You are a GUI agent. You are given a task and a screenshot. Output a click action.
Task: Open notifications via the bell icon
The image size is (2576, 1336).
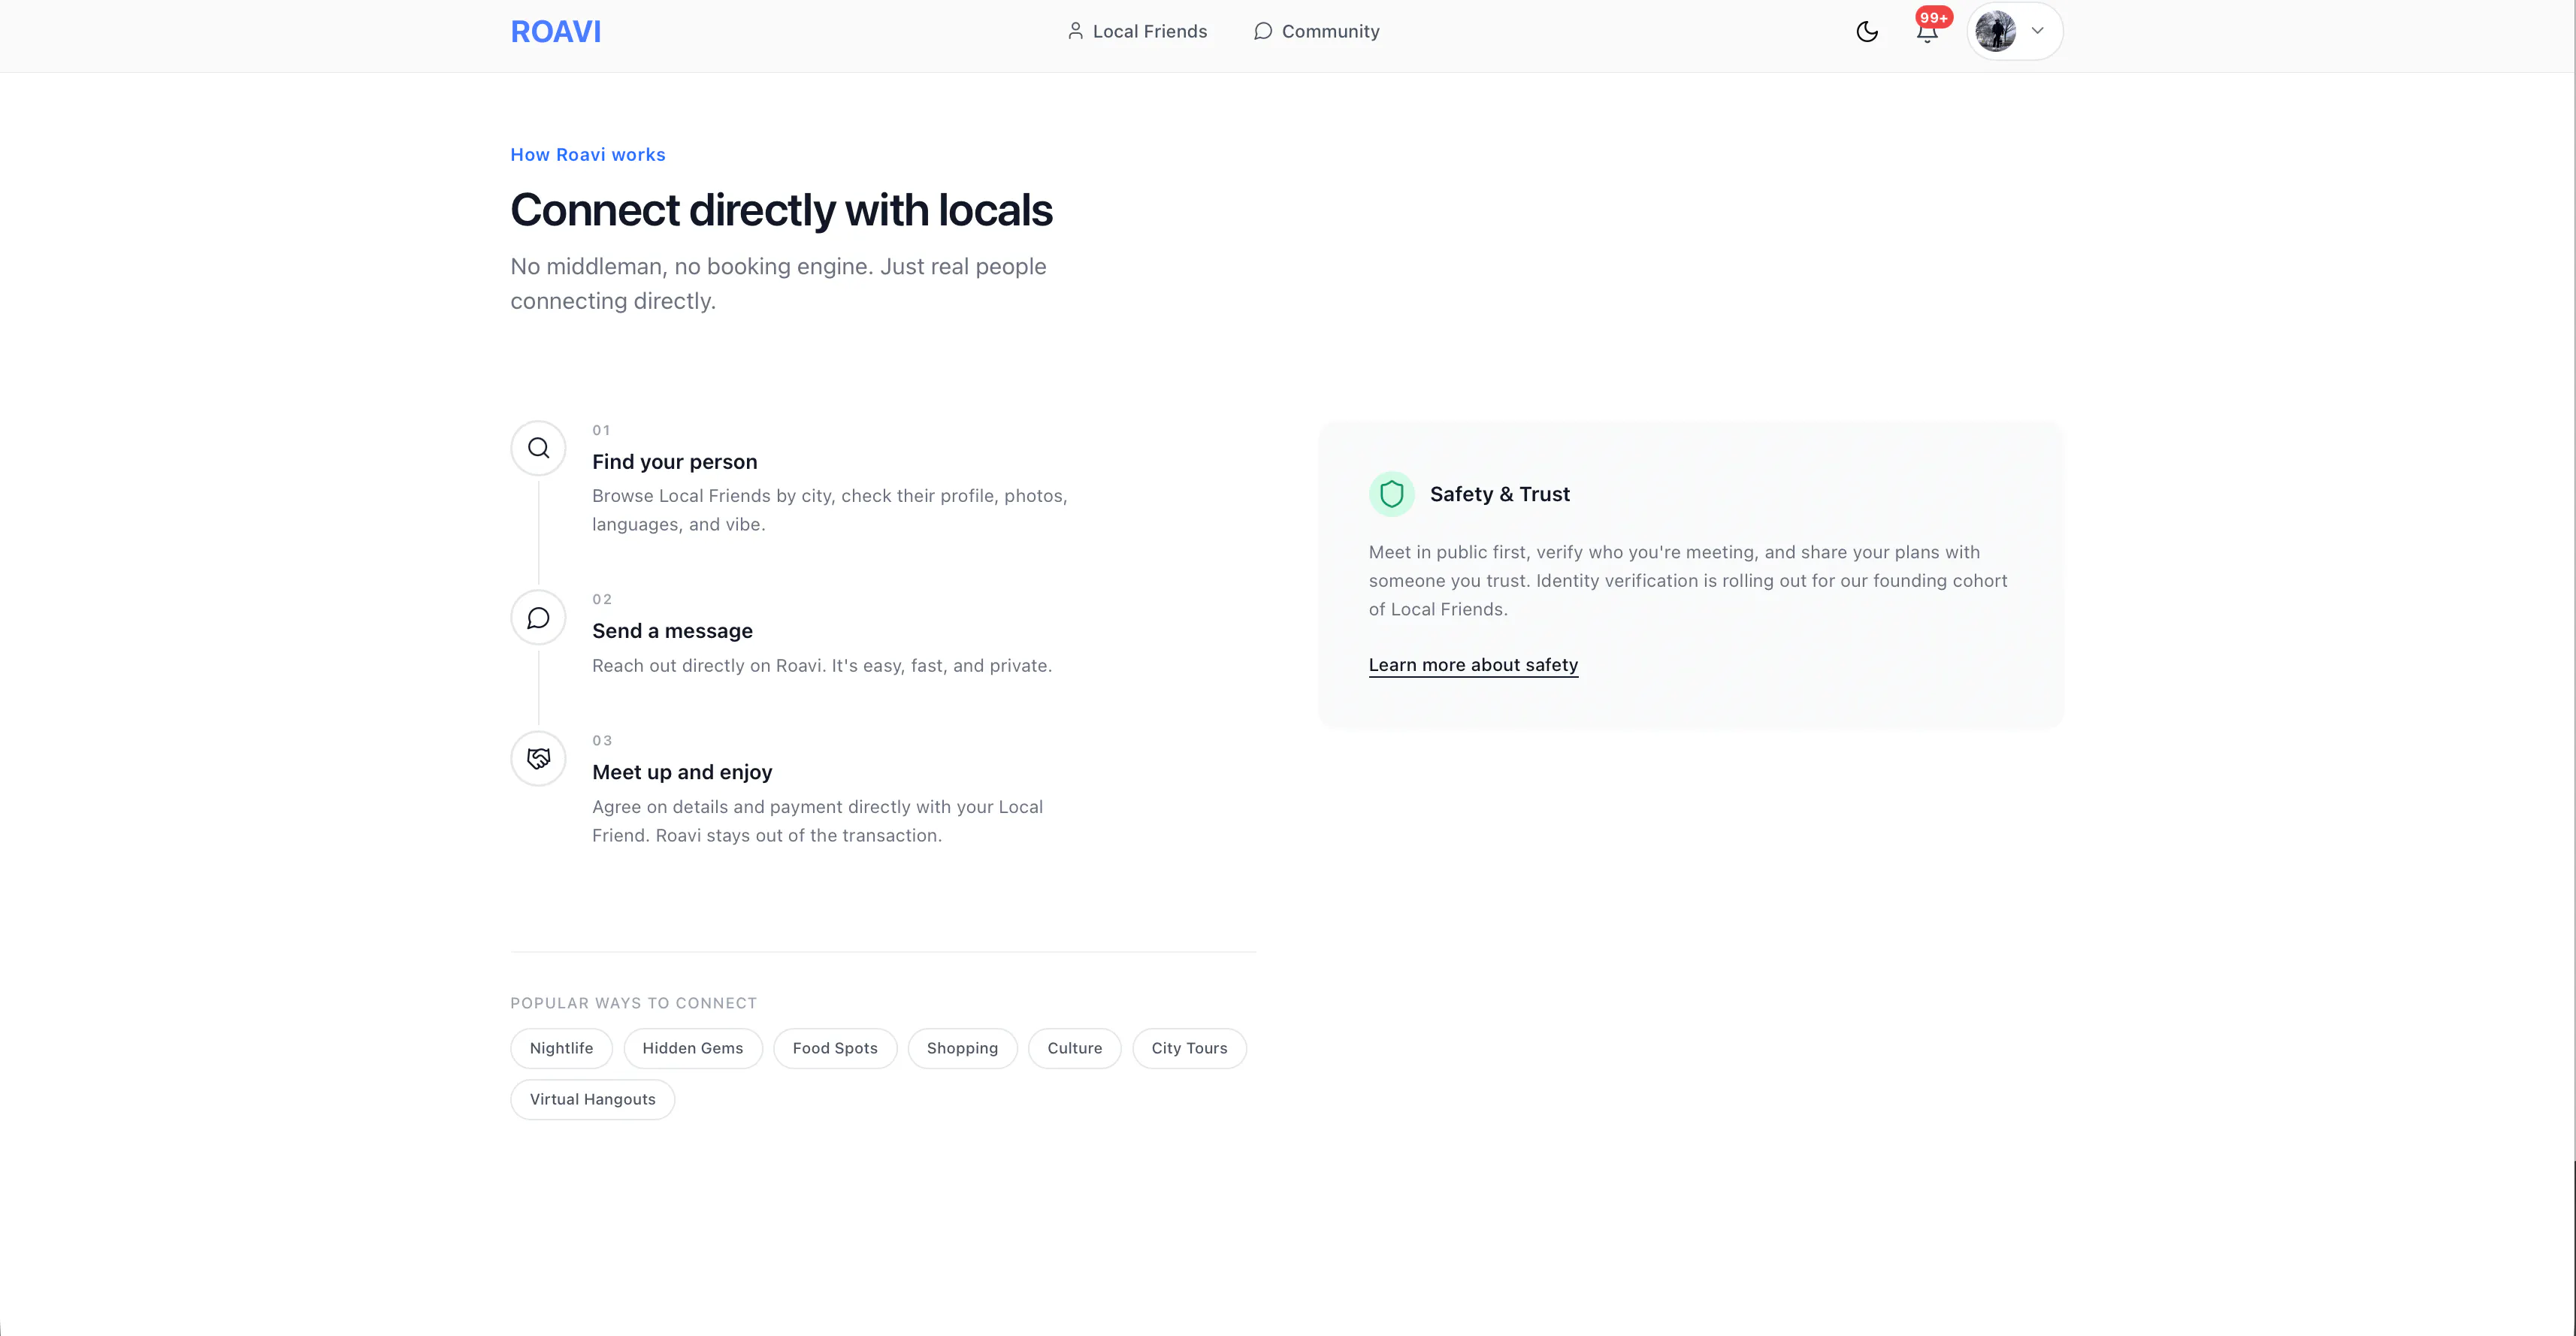(x=1927, y=33)
